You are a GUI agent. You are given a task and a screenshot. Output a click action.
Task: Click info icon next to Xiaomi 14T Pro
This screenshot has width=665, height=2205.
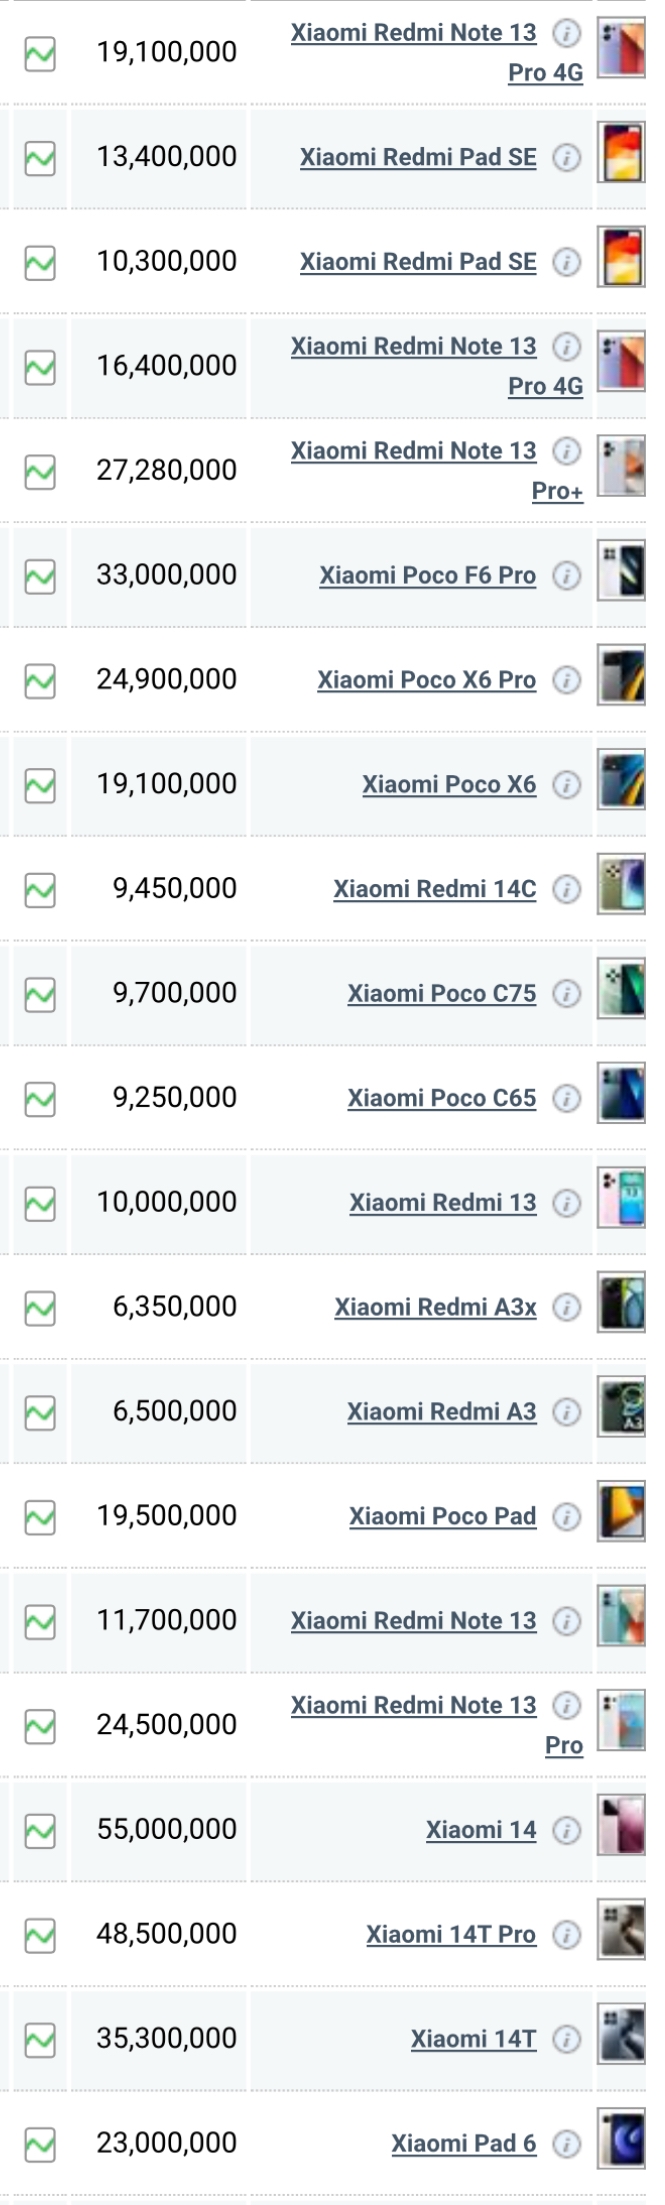coord(567,1935)
